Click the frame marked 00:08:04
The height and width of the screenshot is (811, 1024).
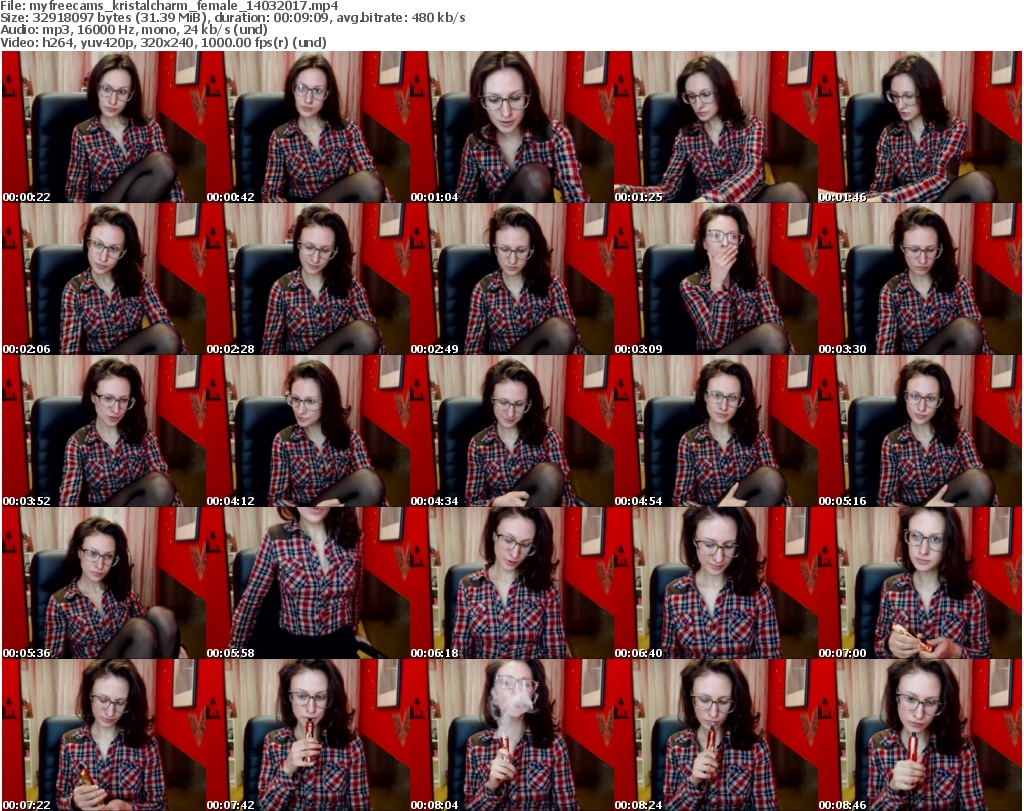(x=511, y=735)
